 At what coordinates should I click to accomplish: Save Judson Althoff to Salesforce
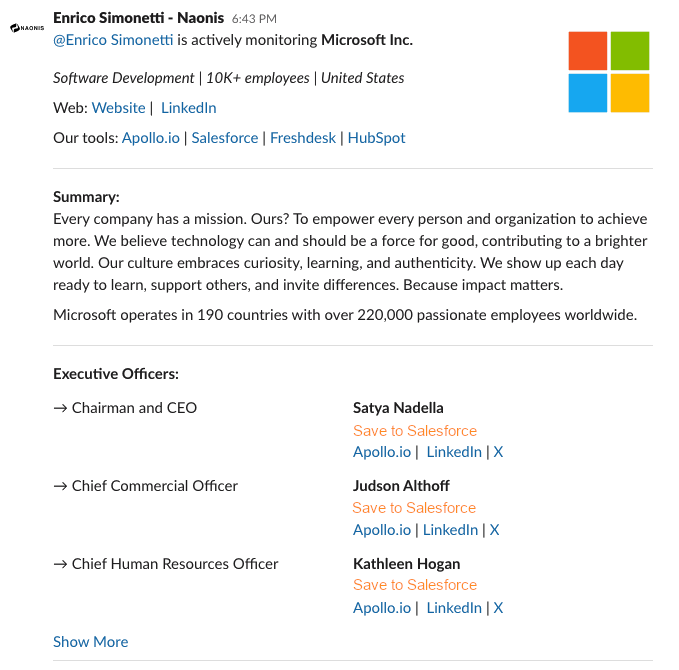pos(414,508)
